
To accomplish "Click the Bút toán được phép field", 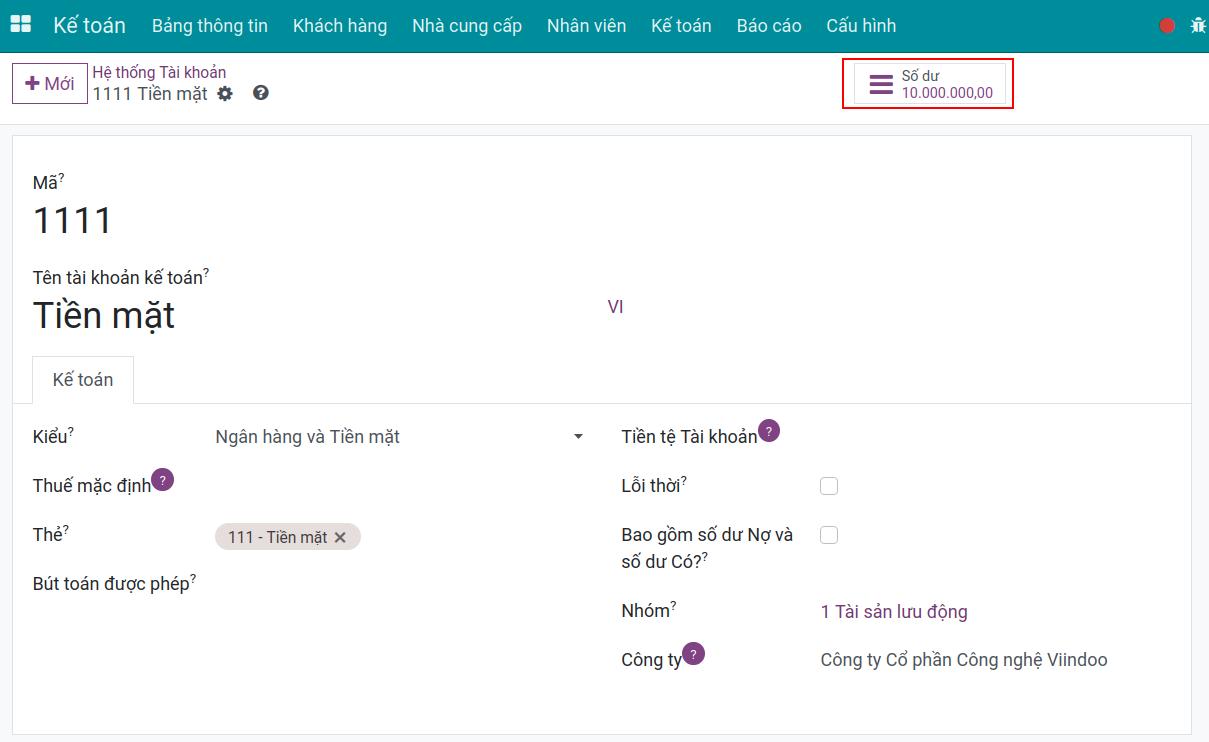I will 400,583.
